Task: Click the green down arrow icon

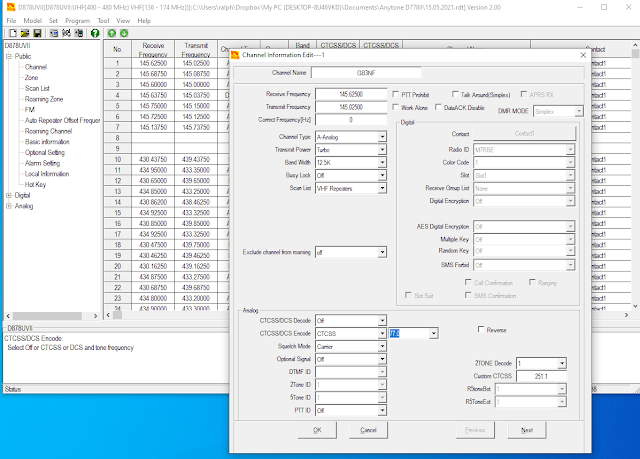Action: coord(124,33)
